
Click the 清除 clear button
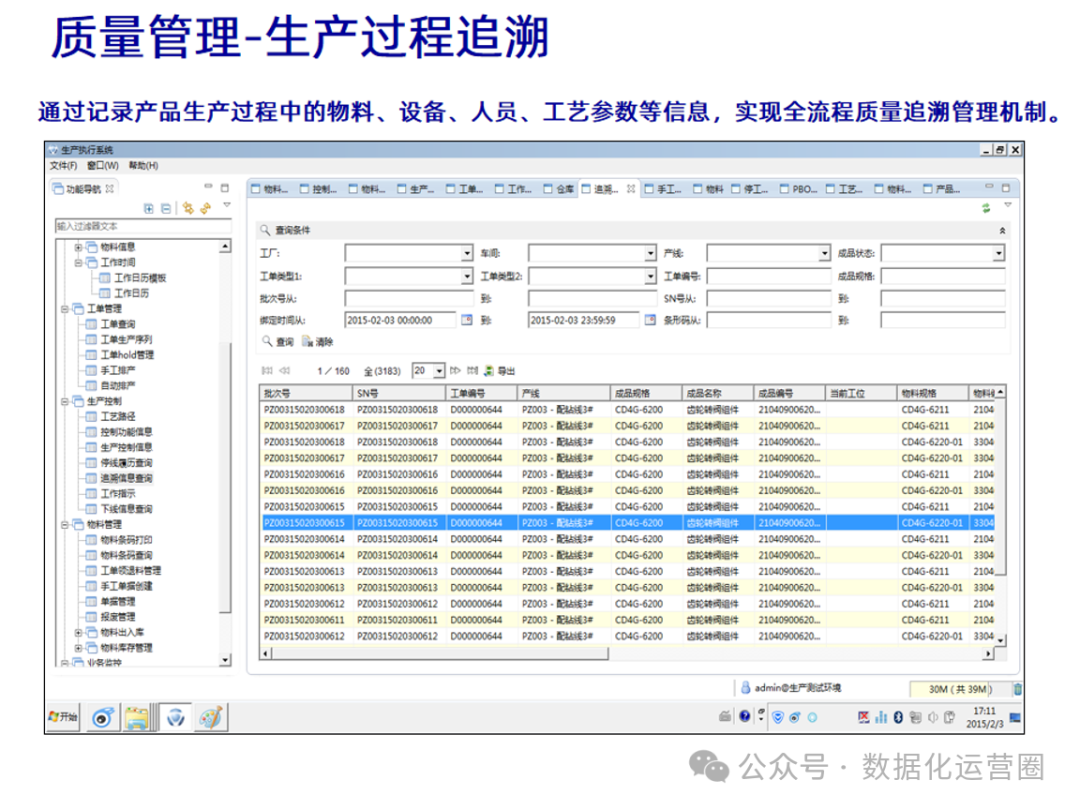(318, 342)
